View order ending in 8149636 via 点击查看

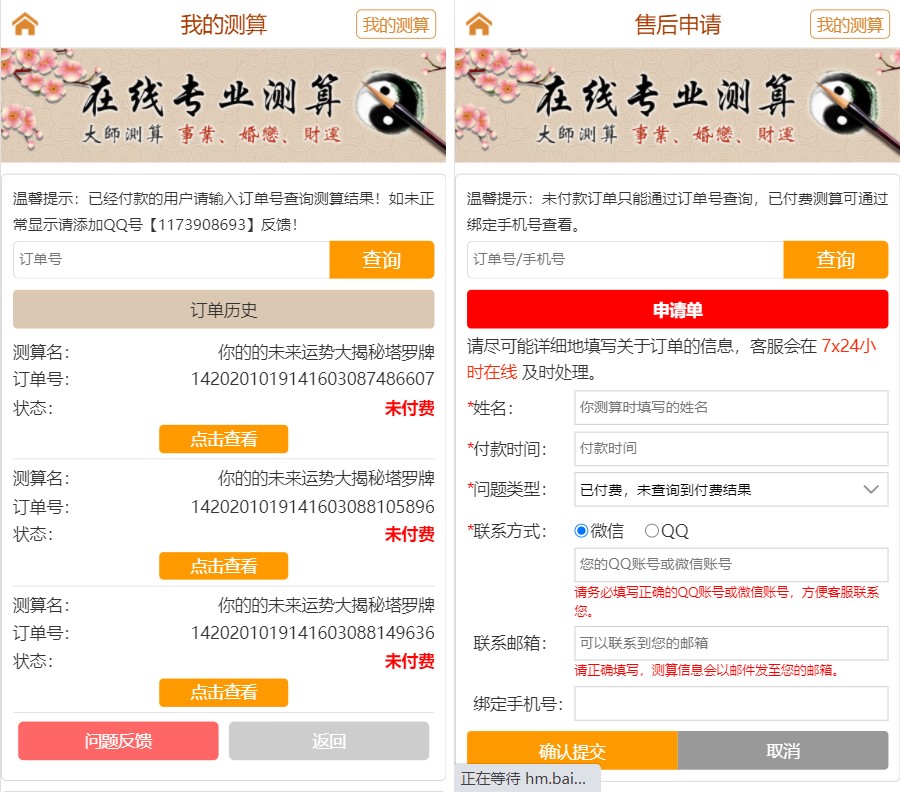tap(223, 692)
